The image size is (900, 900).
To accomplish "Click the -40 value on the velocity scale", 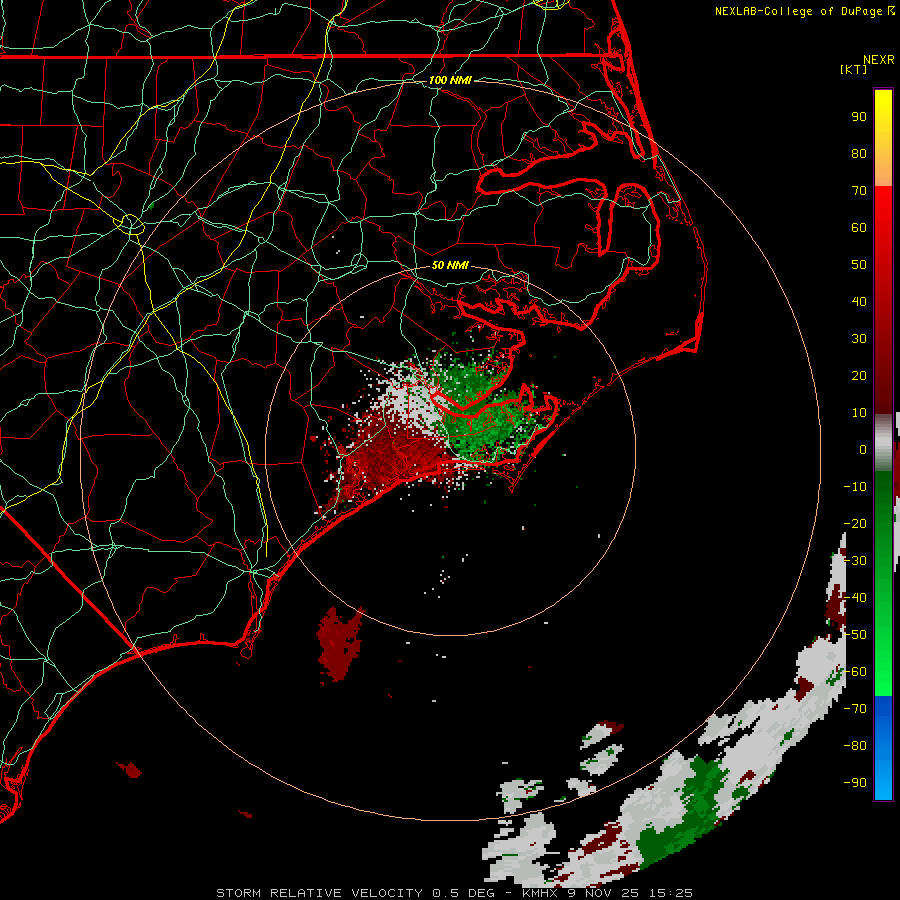I will click(855, 598).
